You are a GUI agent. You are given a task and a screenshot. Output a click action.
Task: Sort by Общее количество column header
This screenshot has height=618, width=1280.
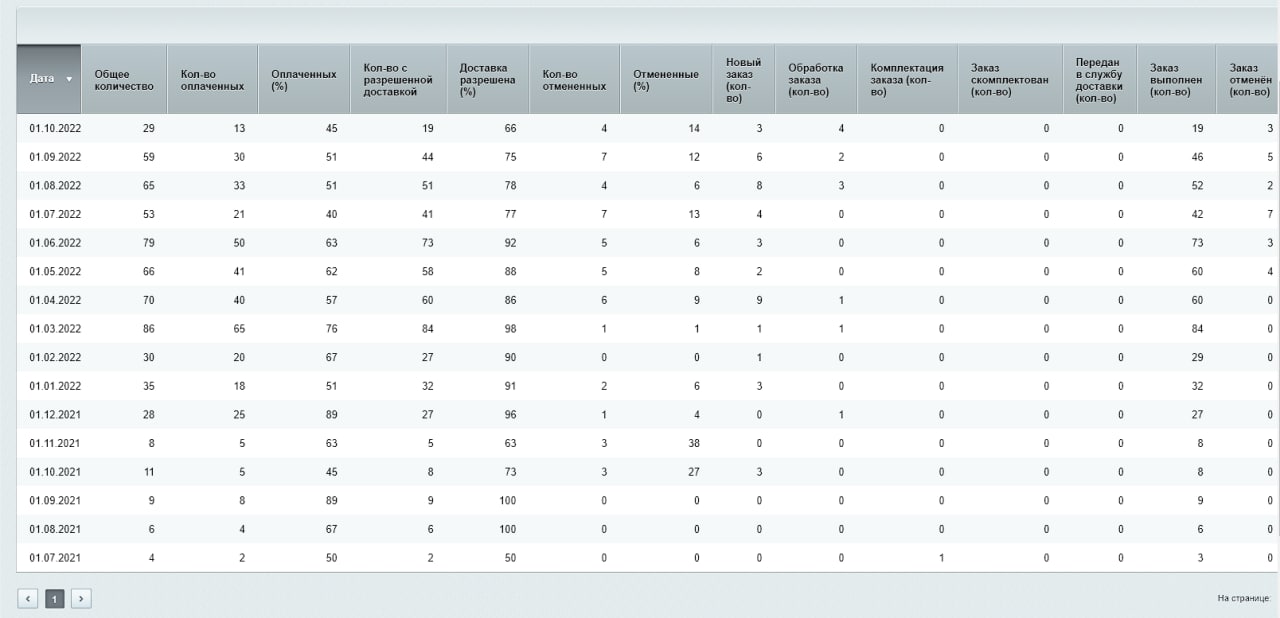point(123,80)
